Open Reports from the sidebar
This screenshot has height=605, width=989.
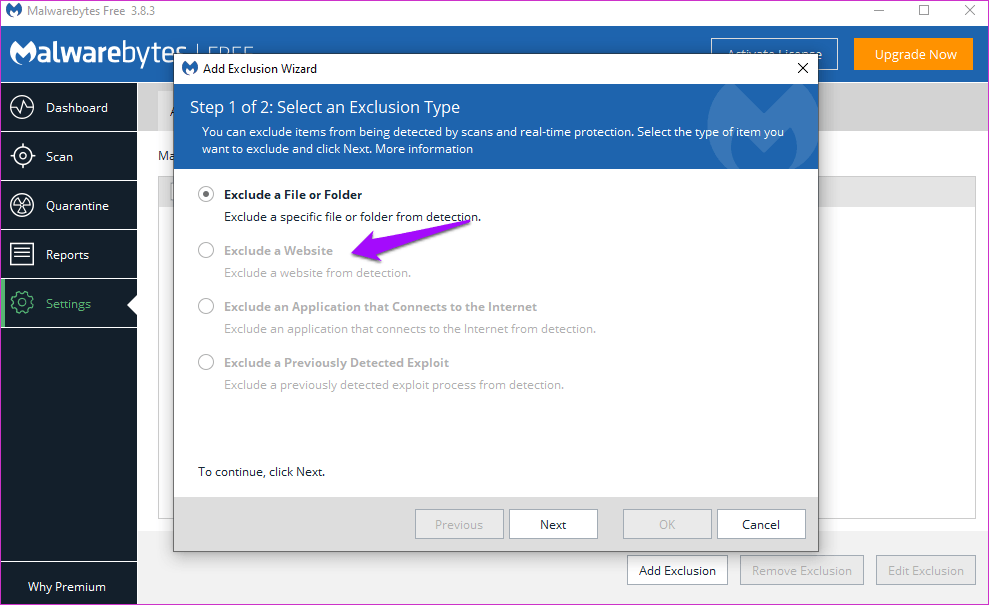point(69,255)
